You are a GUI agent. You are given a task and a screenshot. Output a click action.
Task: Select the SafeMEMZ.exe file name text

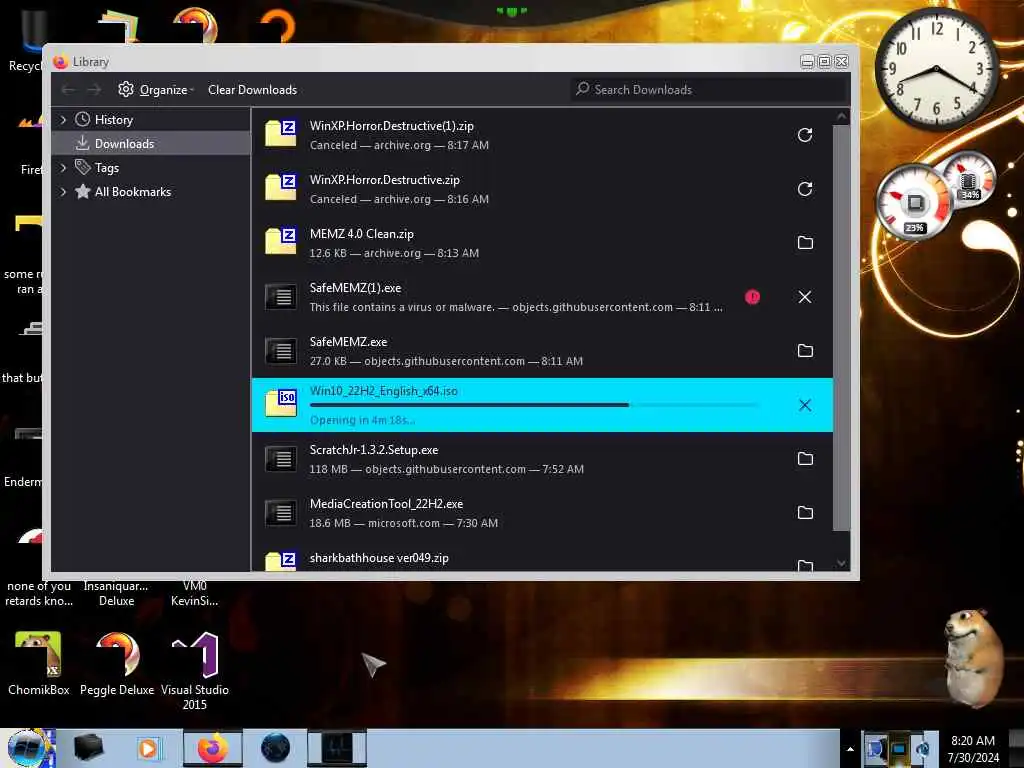coord(348,342)
